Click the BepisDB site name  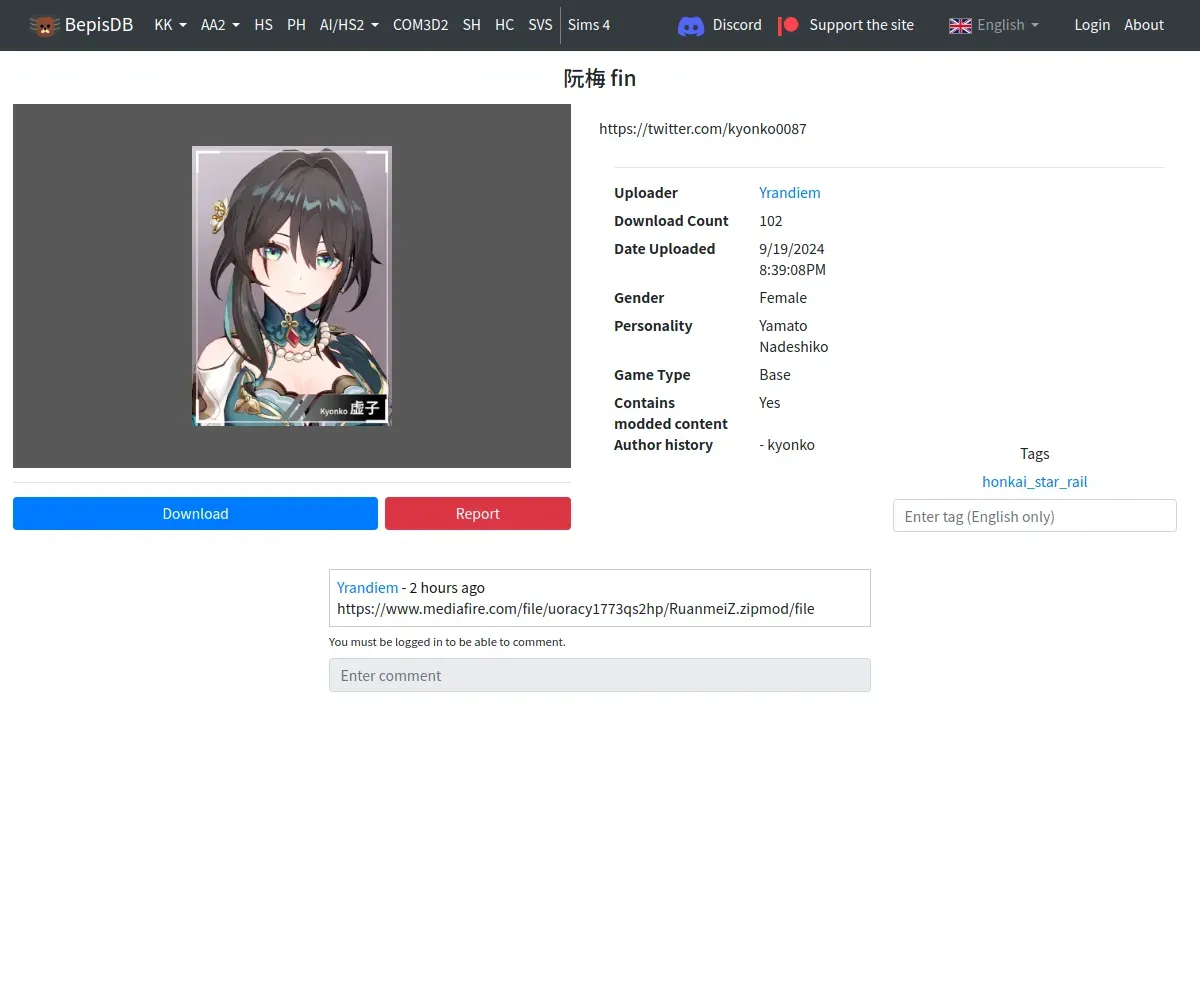point(99,25)
